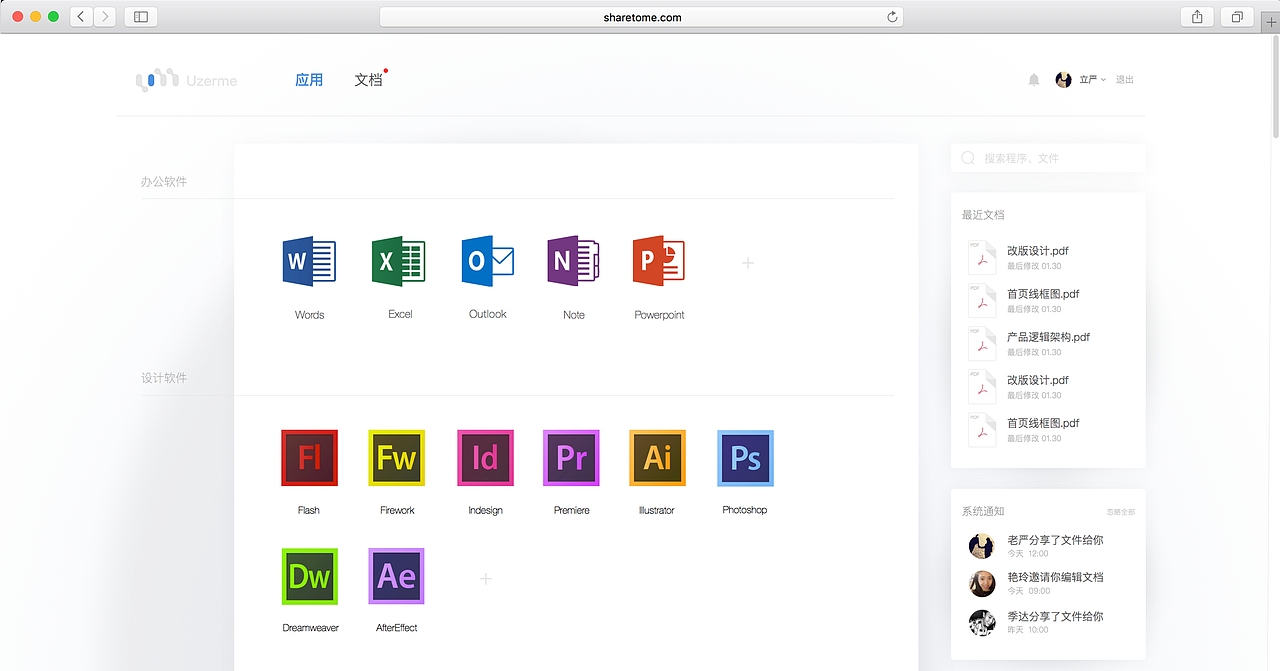Open the Words application
The width and height of the screenshot is (1280, 671).
tap(309, 262)
